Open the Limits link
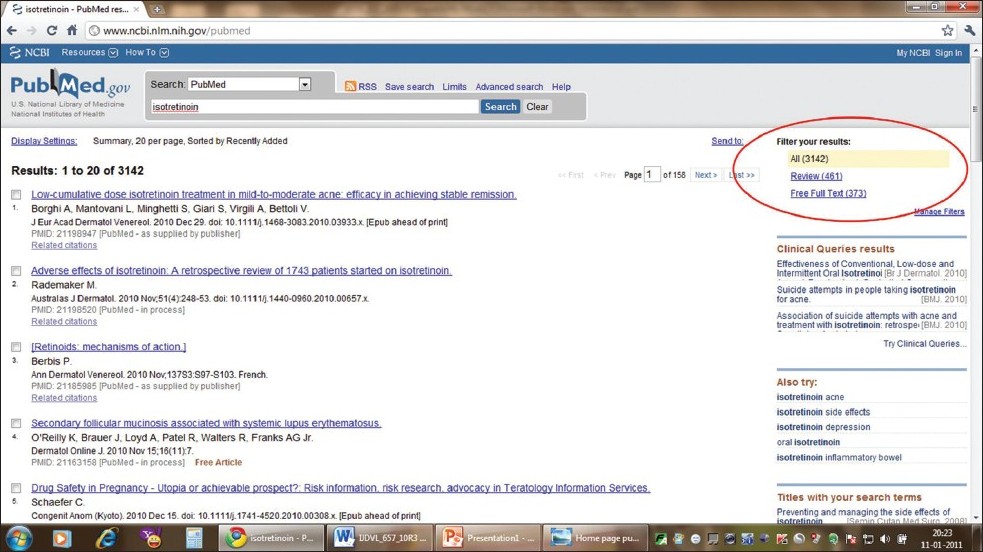 pos(455,87)
